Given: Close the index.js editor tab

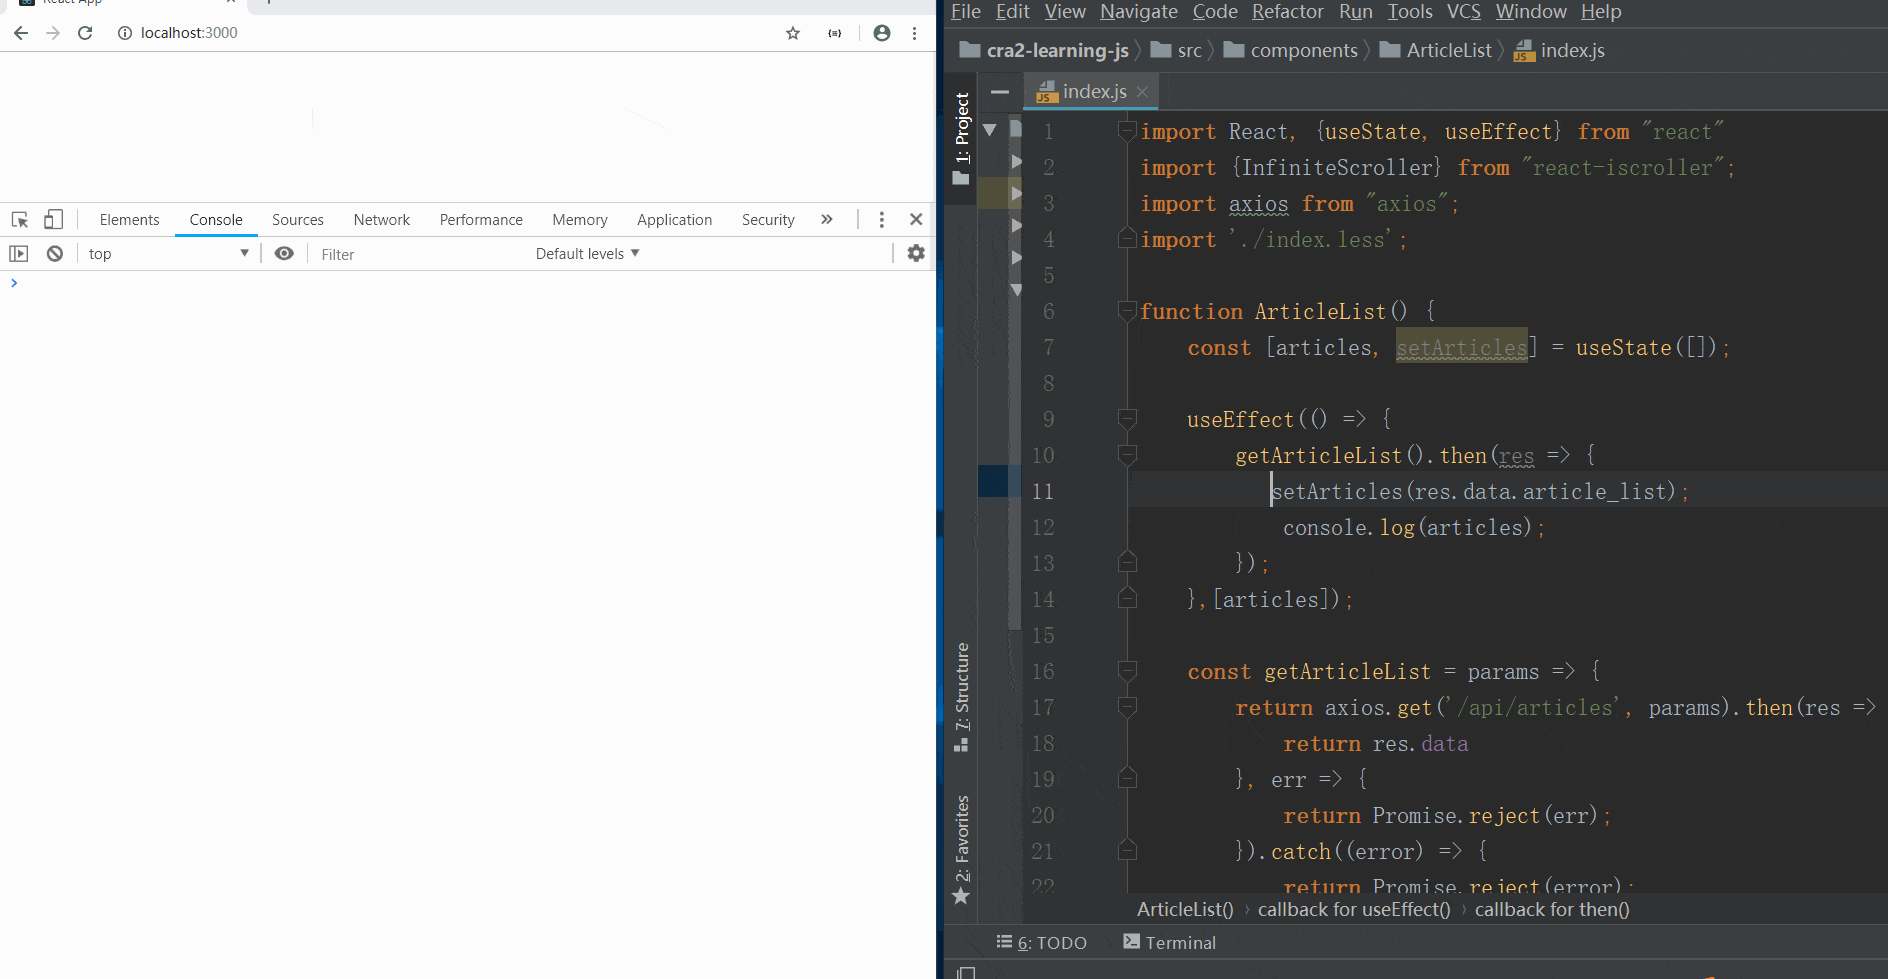Looking at the screenshot, I should coord(1142,92).
